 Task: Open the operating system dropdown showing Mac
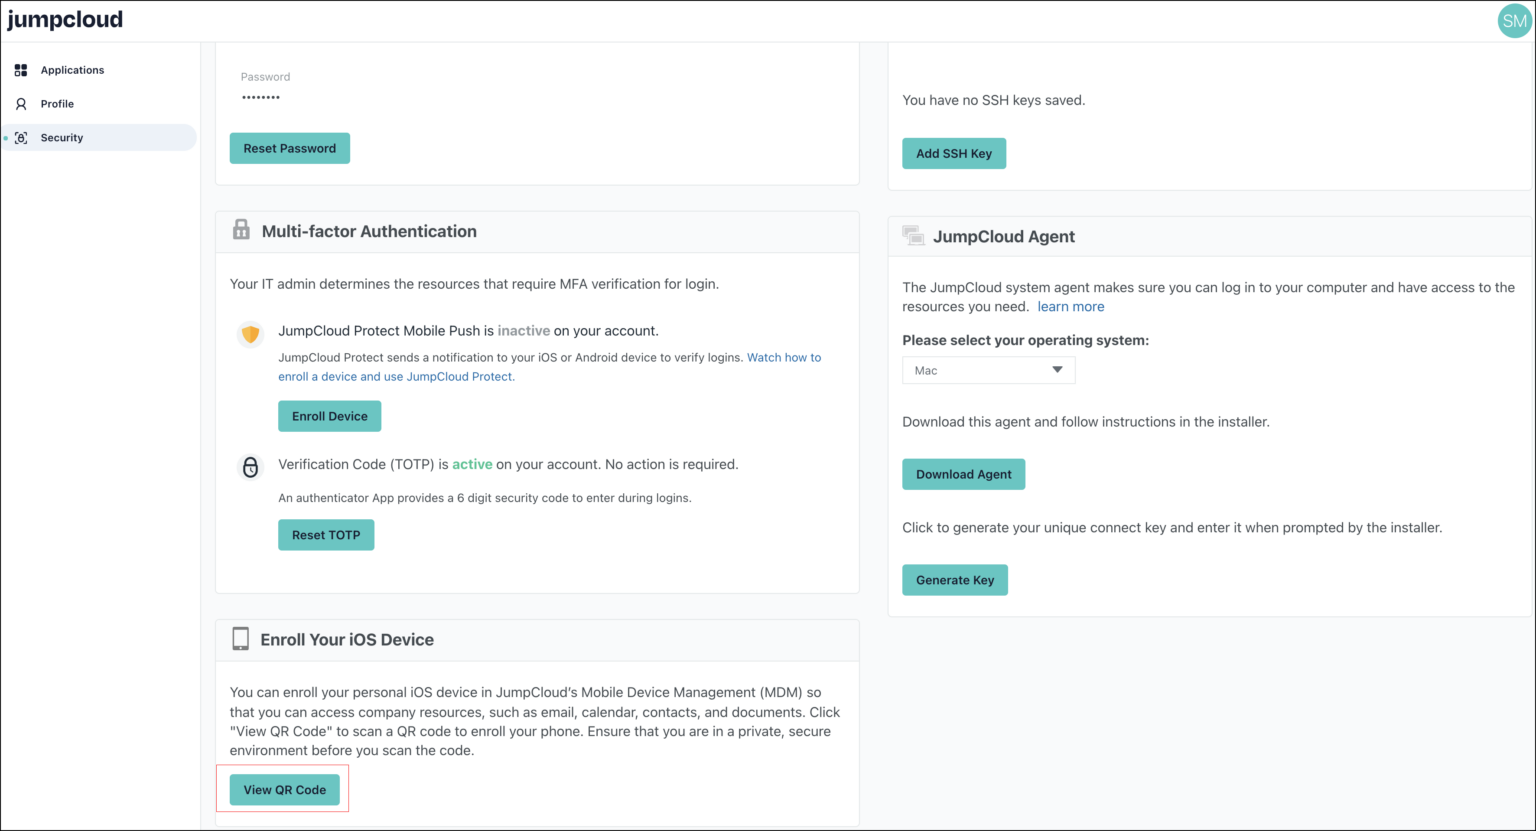[x=987, y=370]
